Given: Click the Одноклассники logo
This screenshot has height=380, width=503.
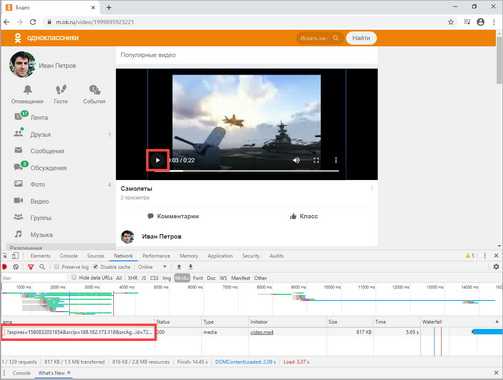Looking at the screenshot, I should [x=46, y=38].
